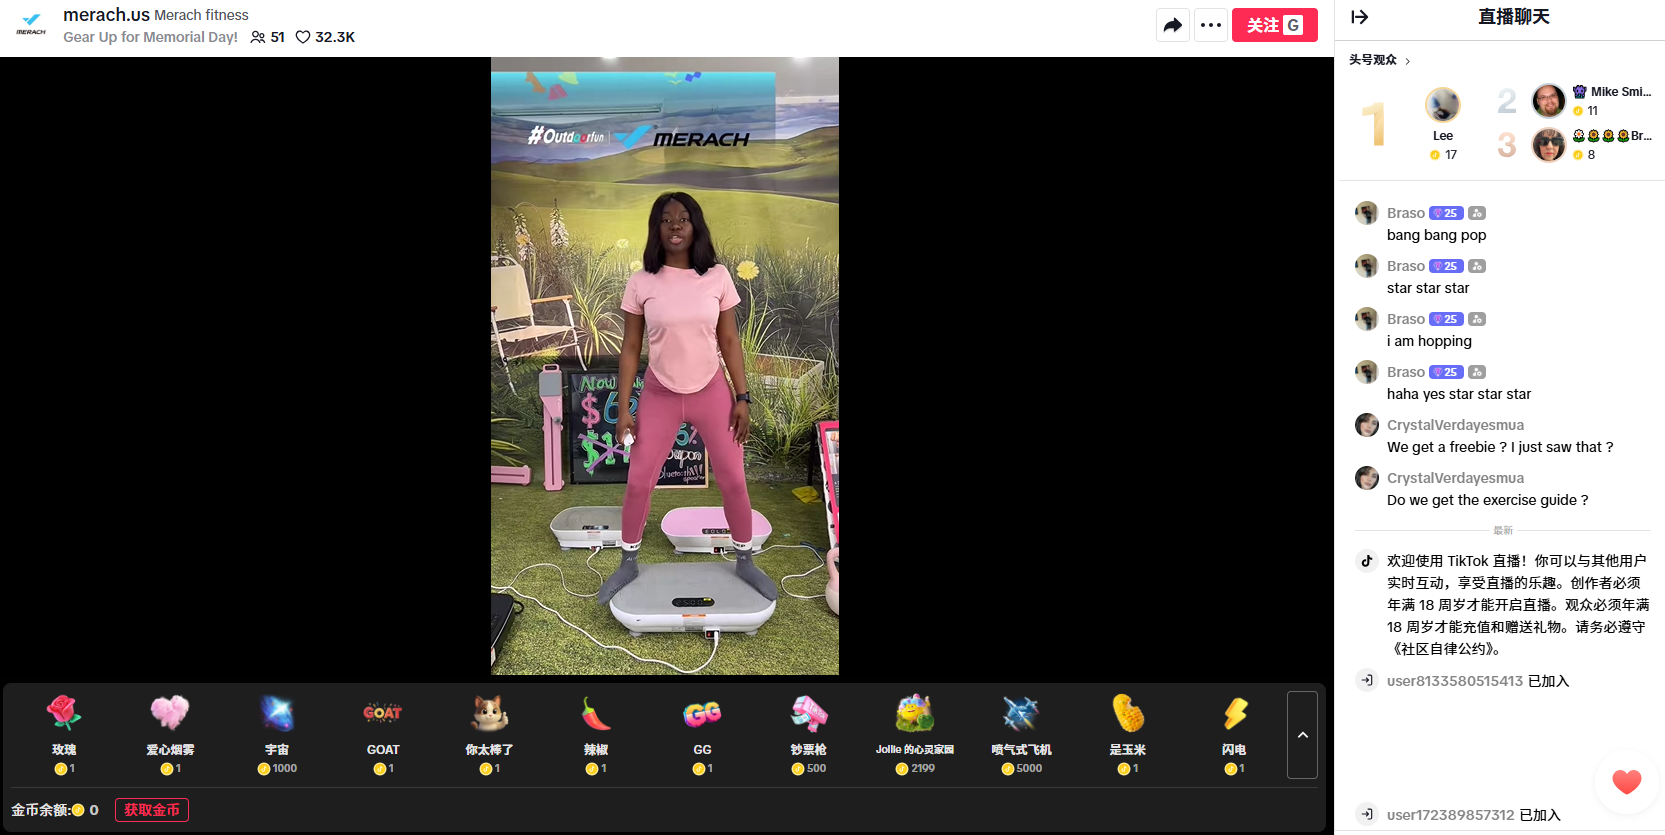Expand the gift panel with arrow
Image resolution: width=1665 pixels, height=835 pixels.
pyautogui.click(x=1302, y=735)
